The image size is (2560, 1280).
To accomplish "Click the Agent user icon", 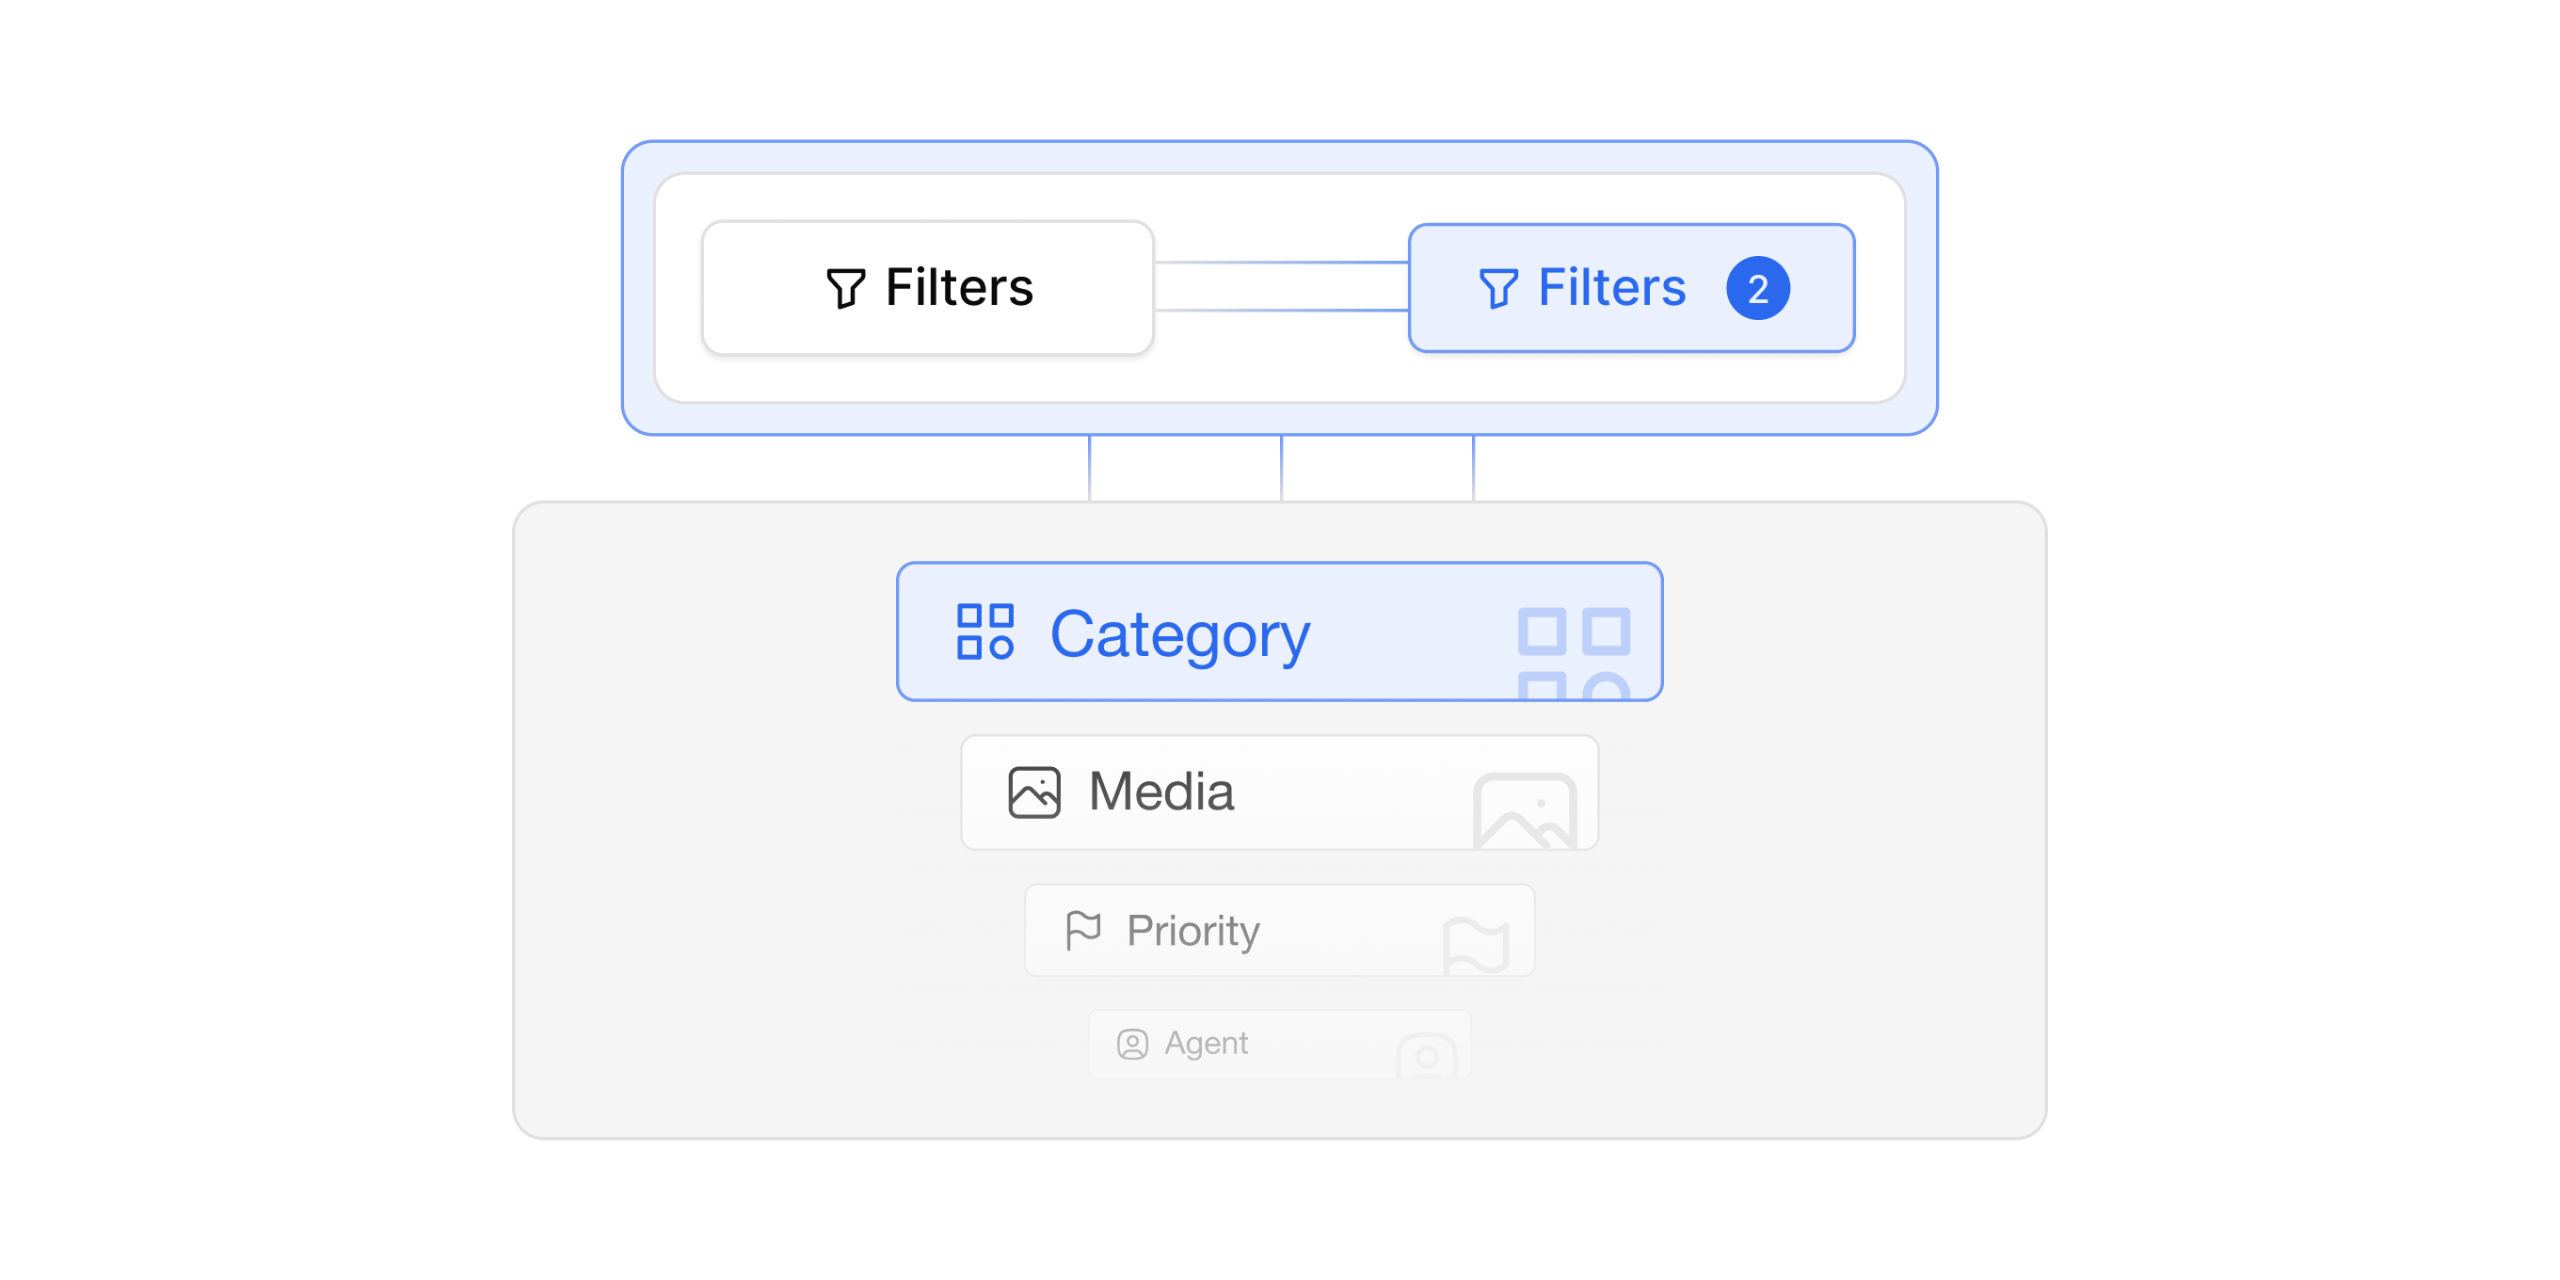I will pyautogui.click(x=1132, y=1044).
